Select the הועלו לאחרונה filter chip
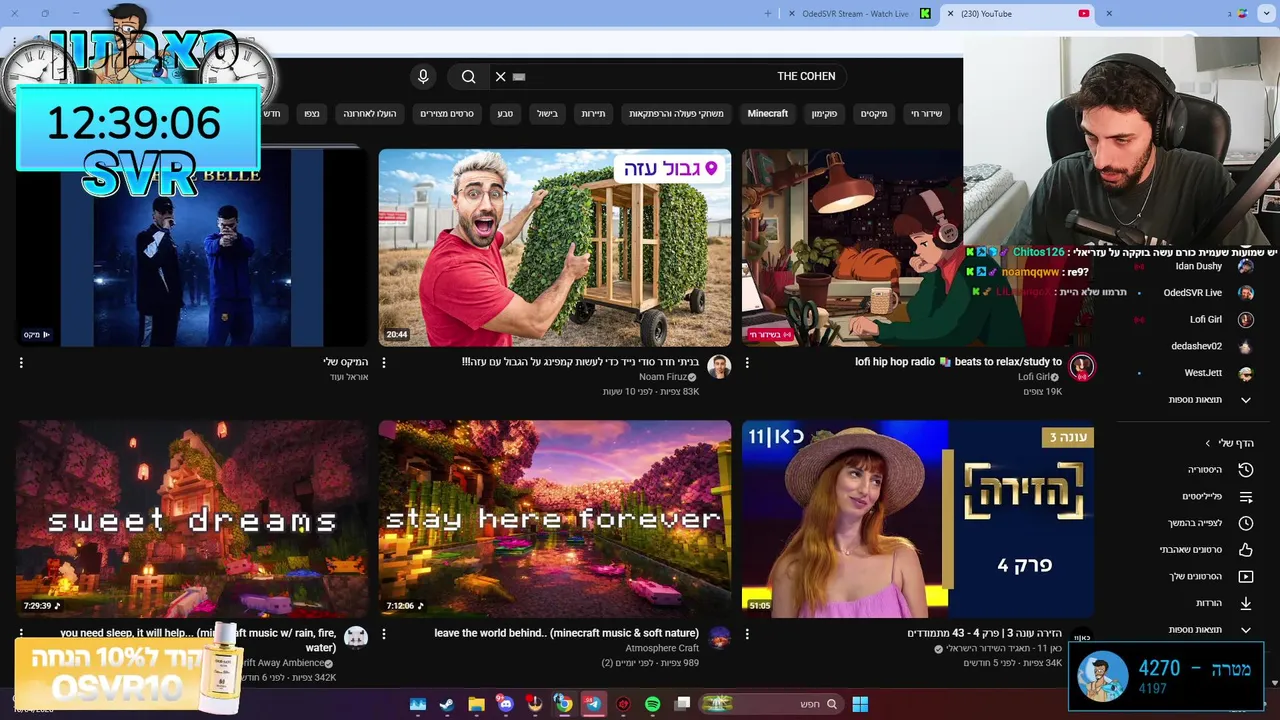This screenshot has height=720, width=1280. coord(370,114)
